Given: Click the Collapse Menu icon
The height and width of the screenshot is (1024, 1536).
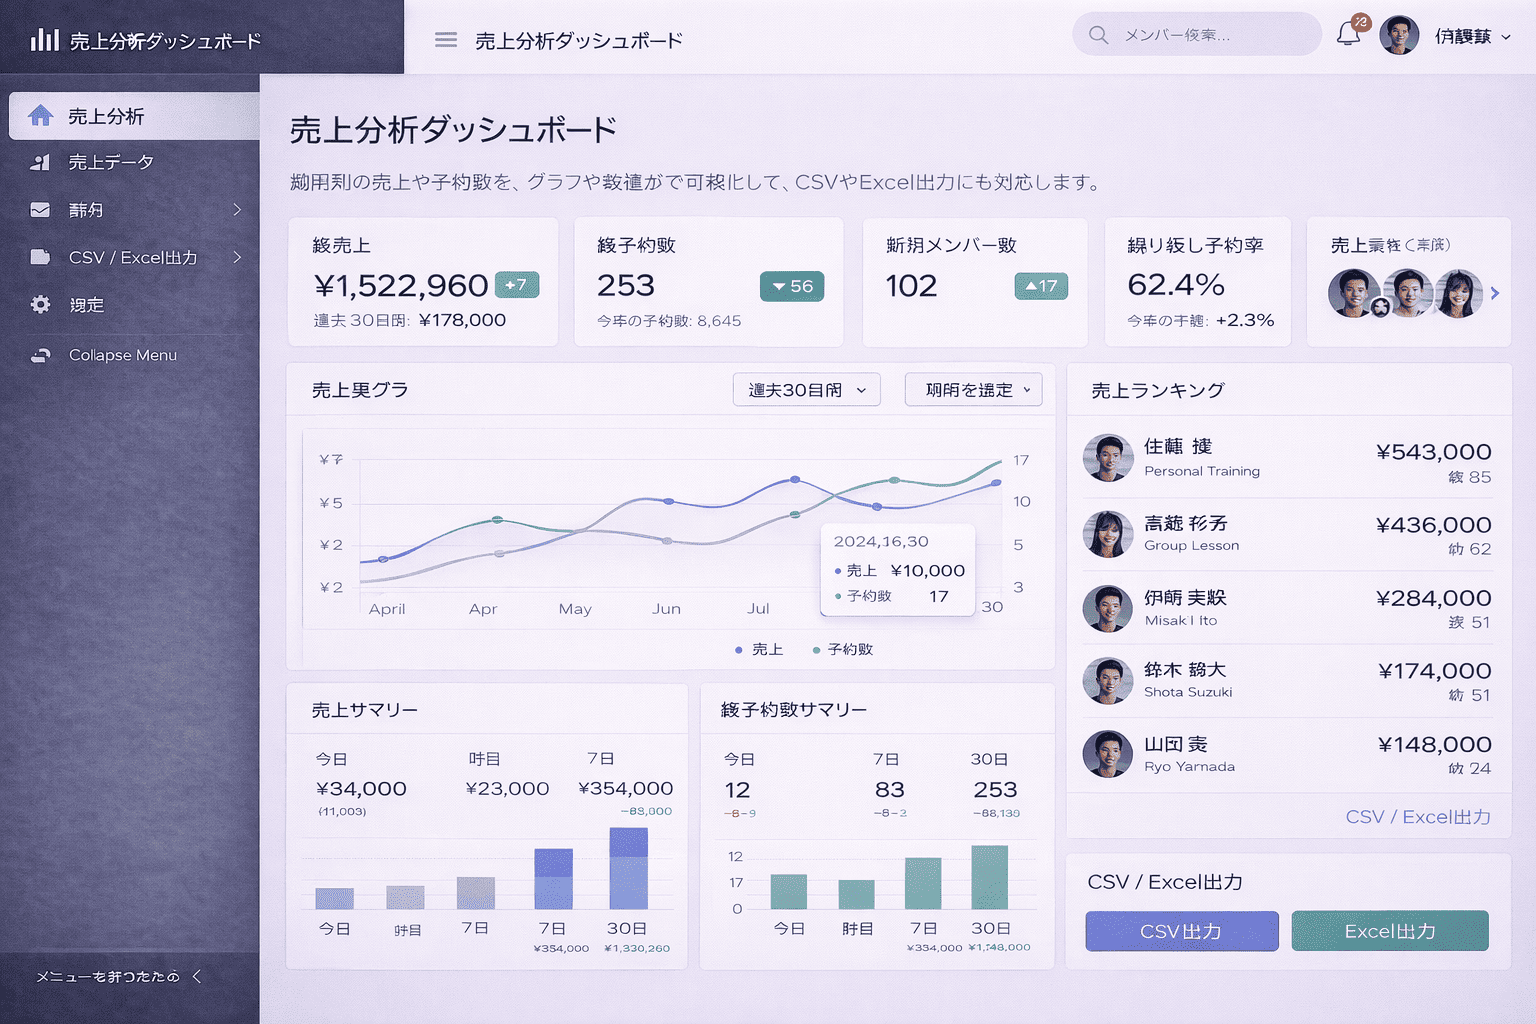Looking at the screenshot, I should (x=40, y=355).
